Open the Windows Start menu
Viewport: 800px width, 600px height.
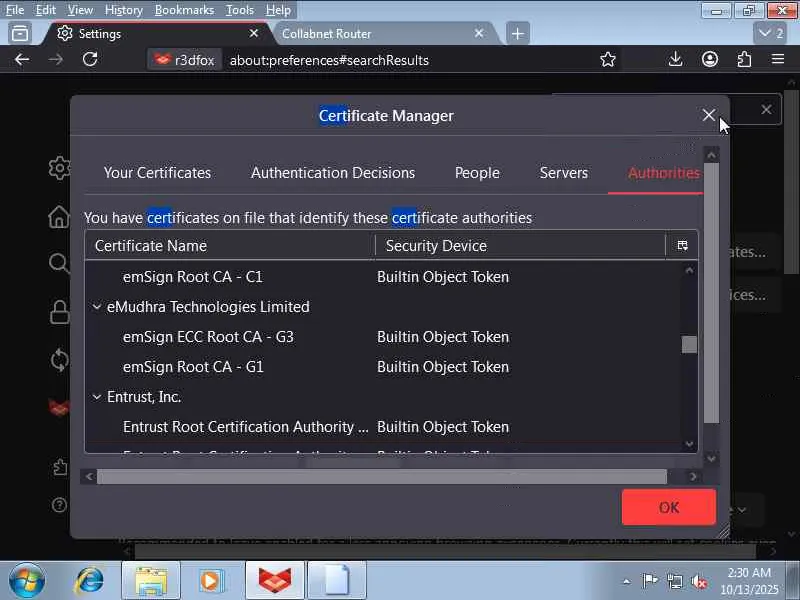coord(27,581)
